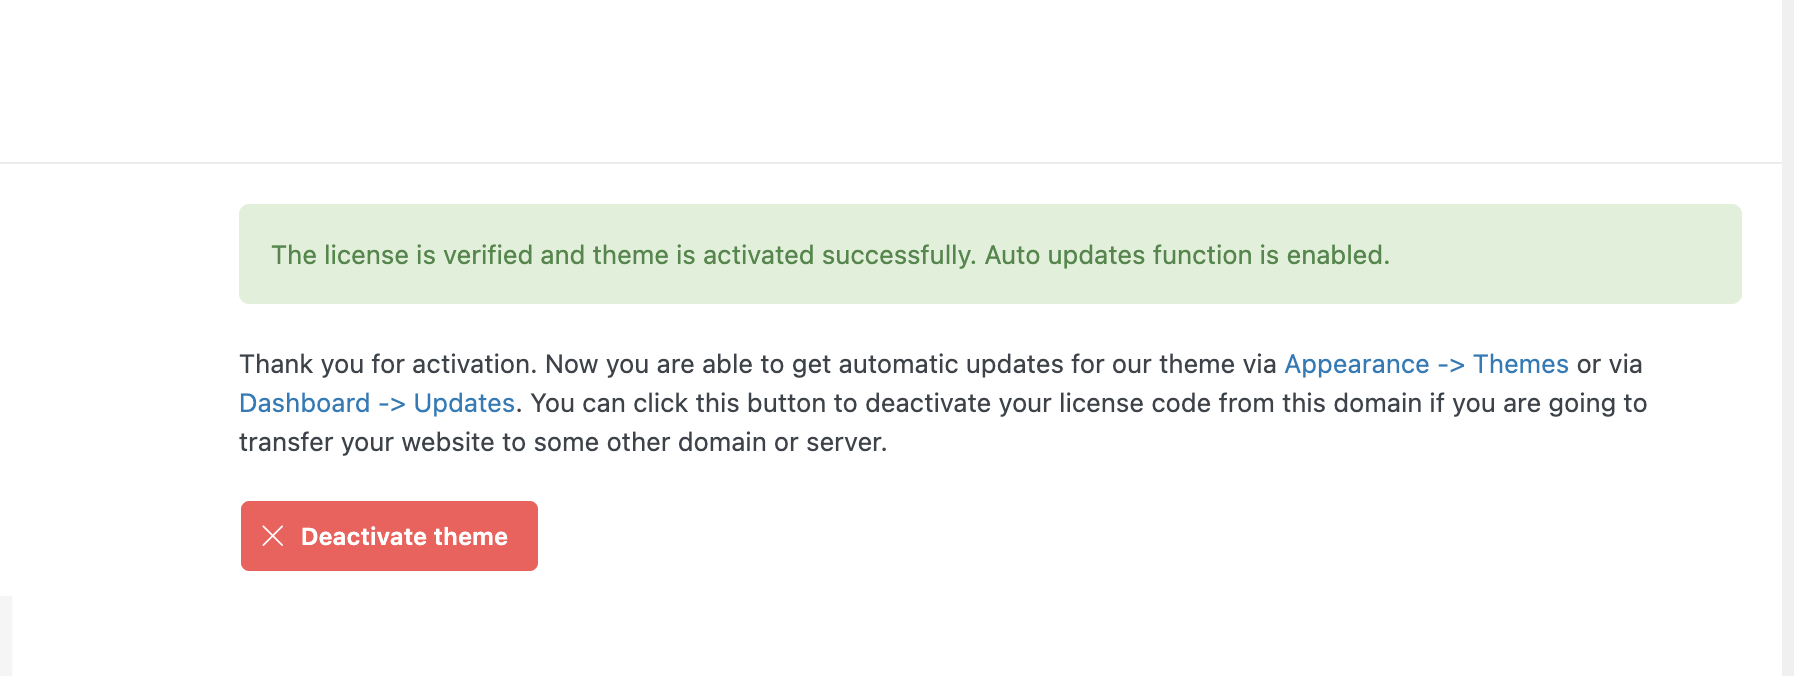The height and width of the screenshot is (676, 1794).
Task: Click the arrow in Dashboard -> Updates
Action: click(x=392, y=403)
